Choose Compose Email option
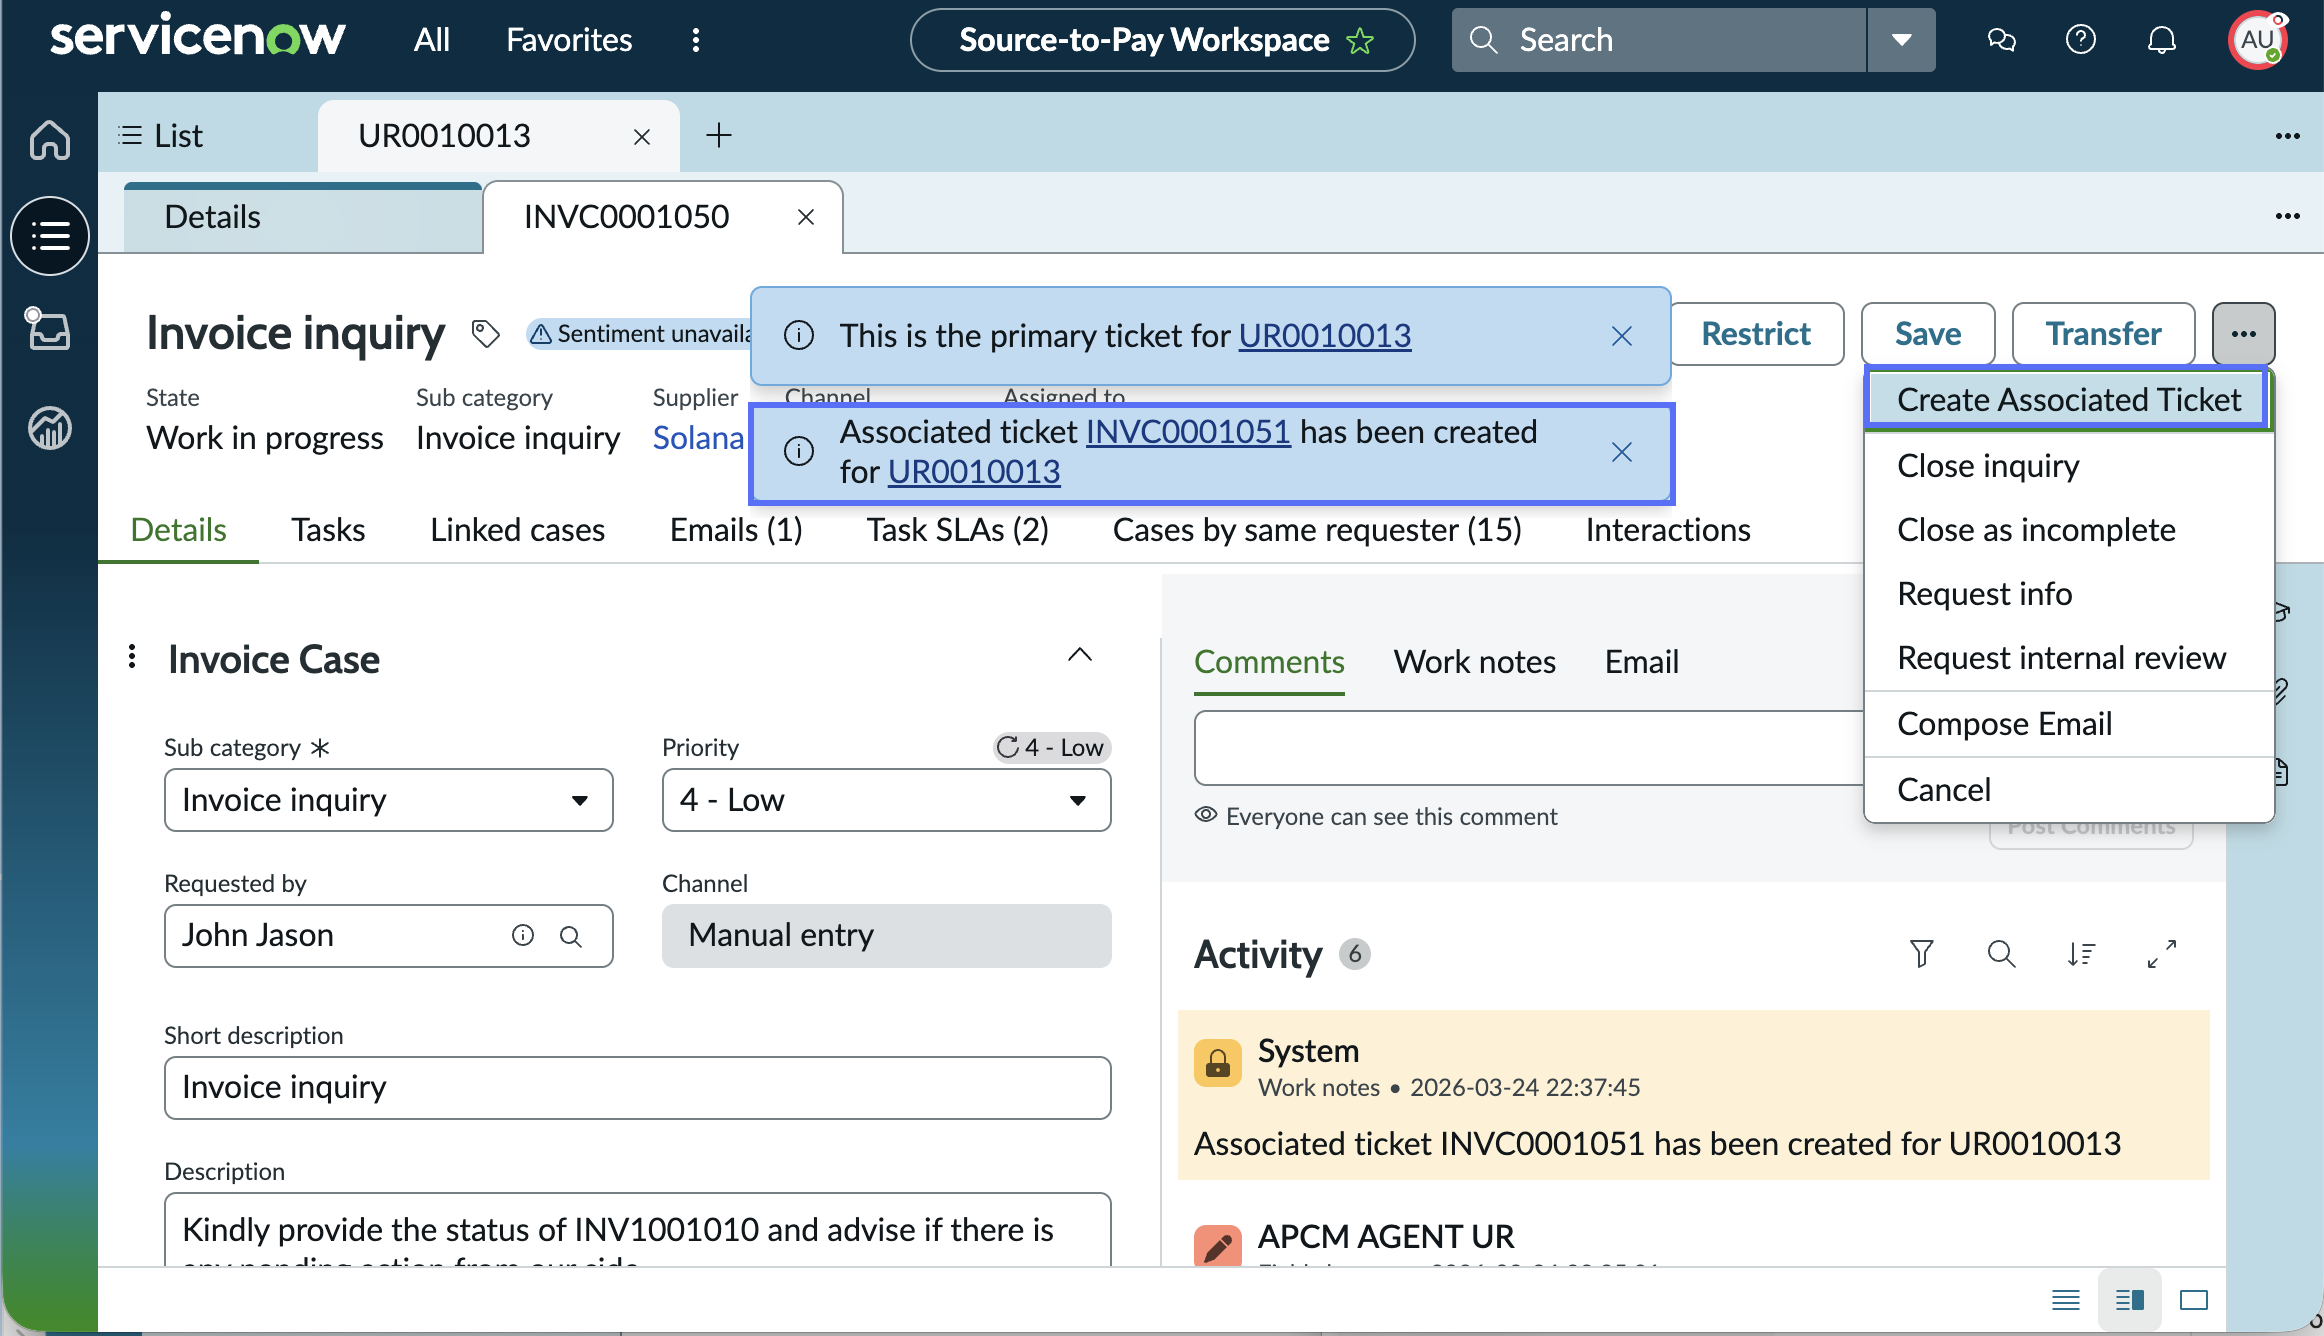The height and width of the screenshot is (1336, 2324). [x=2069, y=724]
